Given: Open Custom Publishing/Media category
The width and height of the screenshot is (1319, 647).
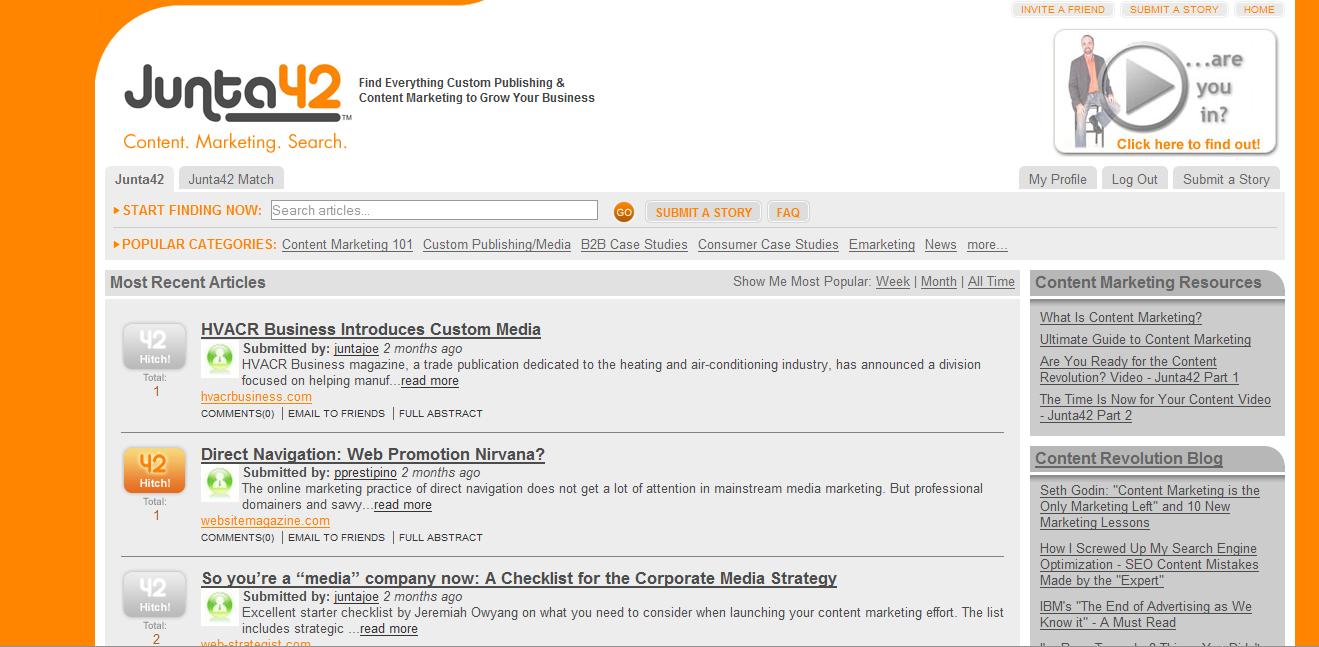Looking at the screenshot, I should (x=497, y=244).
